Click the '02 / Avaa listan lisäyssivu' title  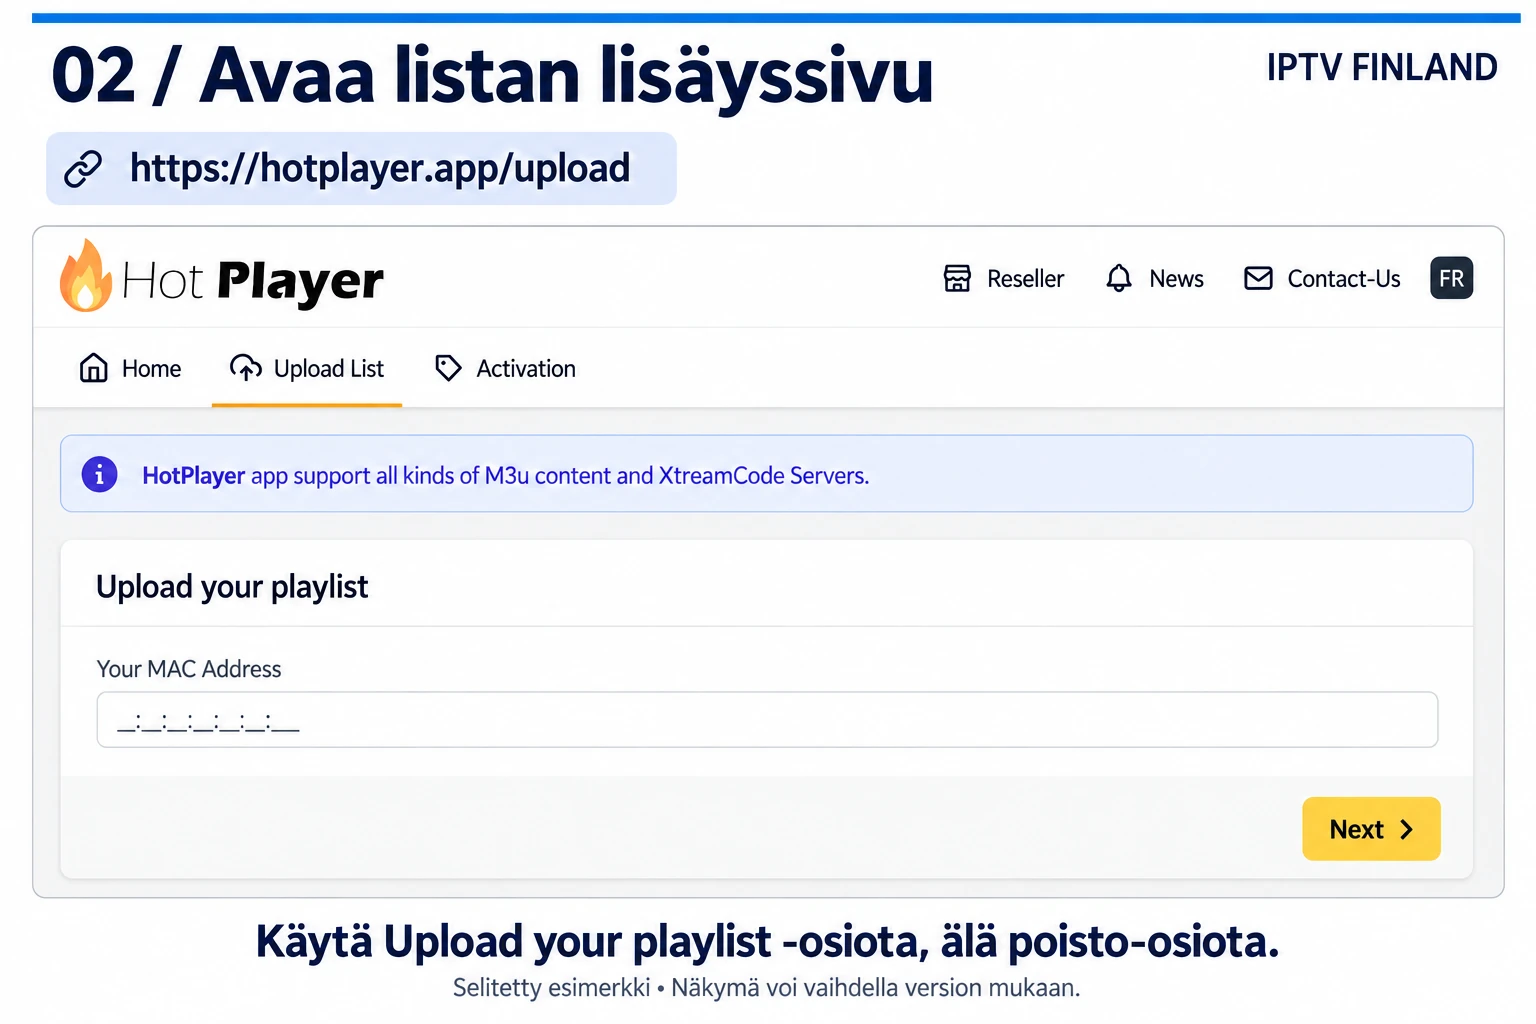[x=492, y=76]
